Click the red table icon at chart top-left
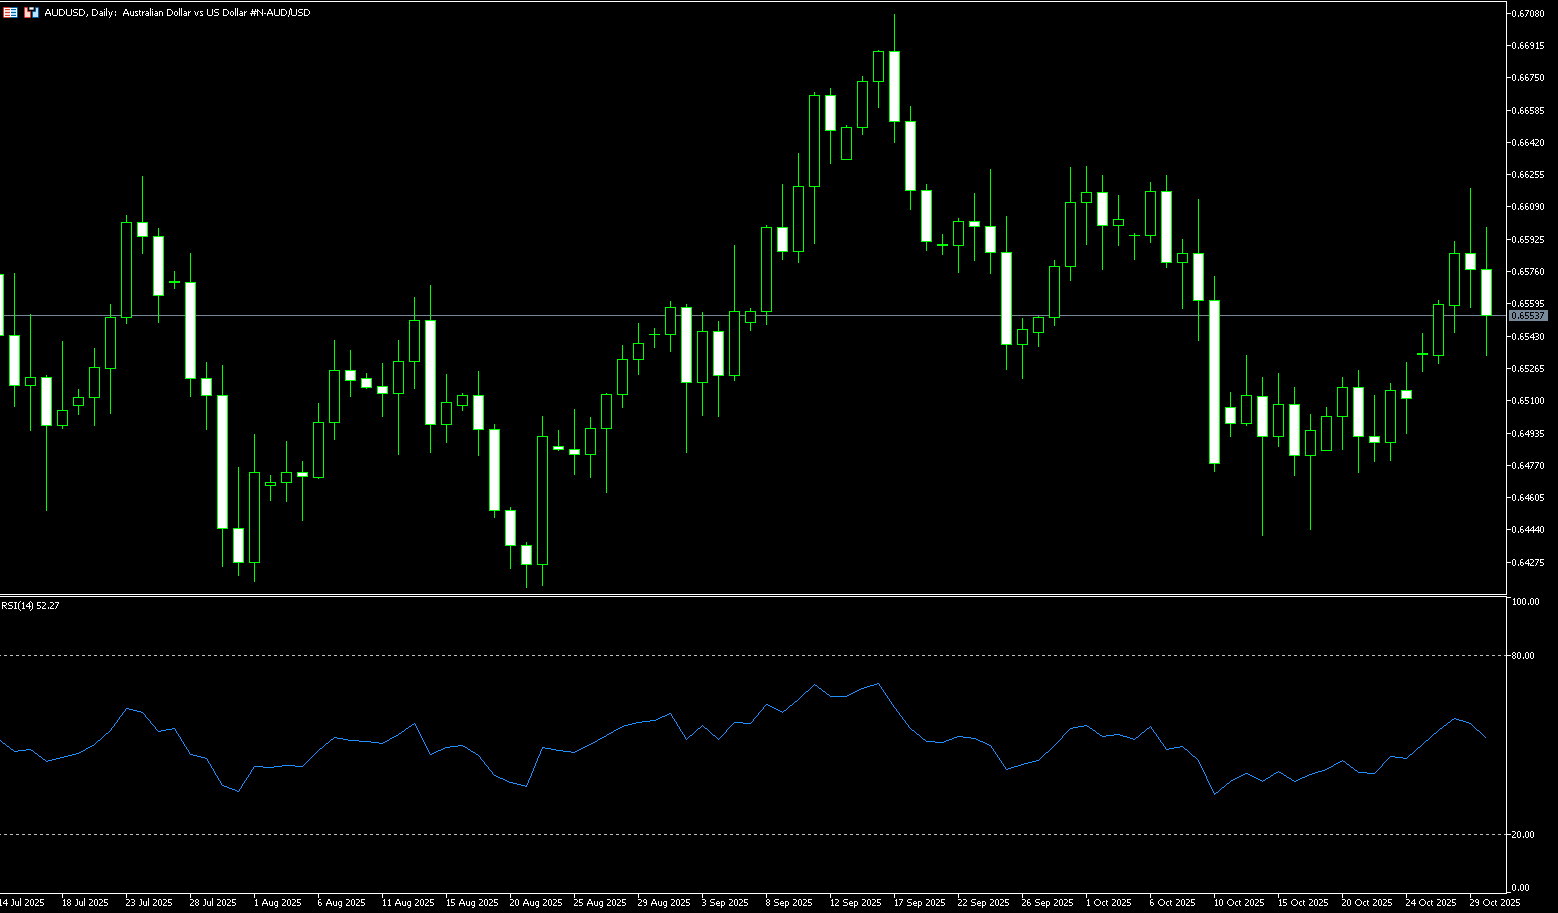Viewport: 1558px width, 913px height. click(x=10, y=13)
